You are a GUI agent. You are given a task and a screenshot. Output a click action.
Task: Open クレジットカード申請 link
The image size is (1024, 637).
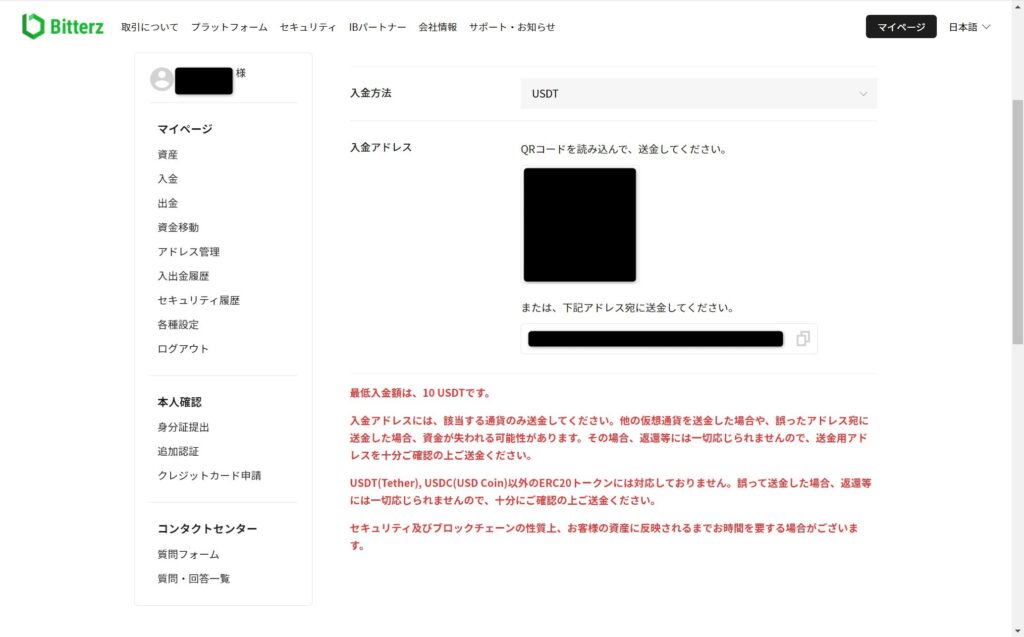[209, 476]
